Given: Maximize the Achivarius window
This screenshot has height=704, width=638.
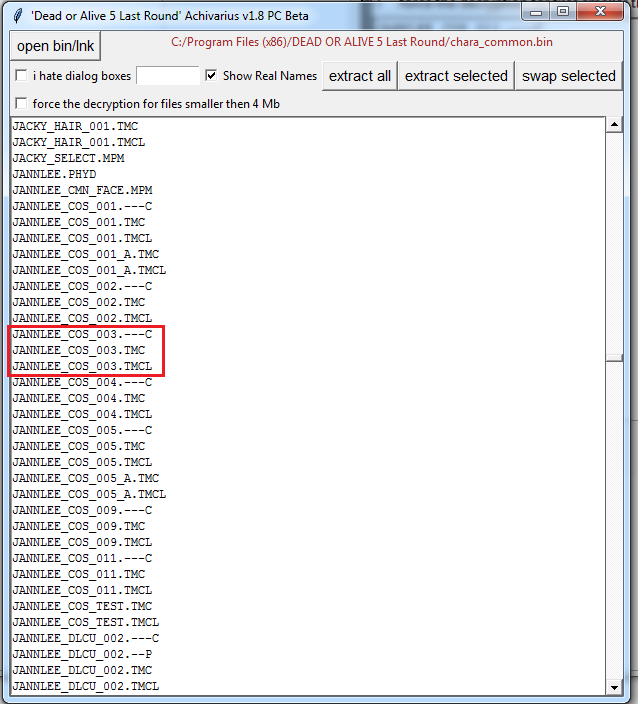Looking at the screenshot, I should pyautogui.click(x=563, y=12).
